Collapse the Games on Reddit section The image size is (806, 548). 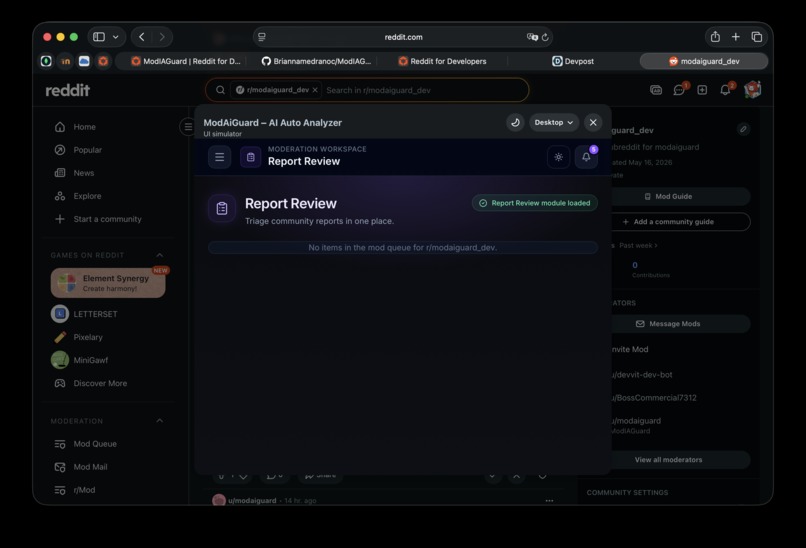click(x=160, y=255)
